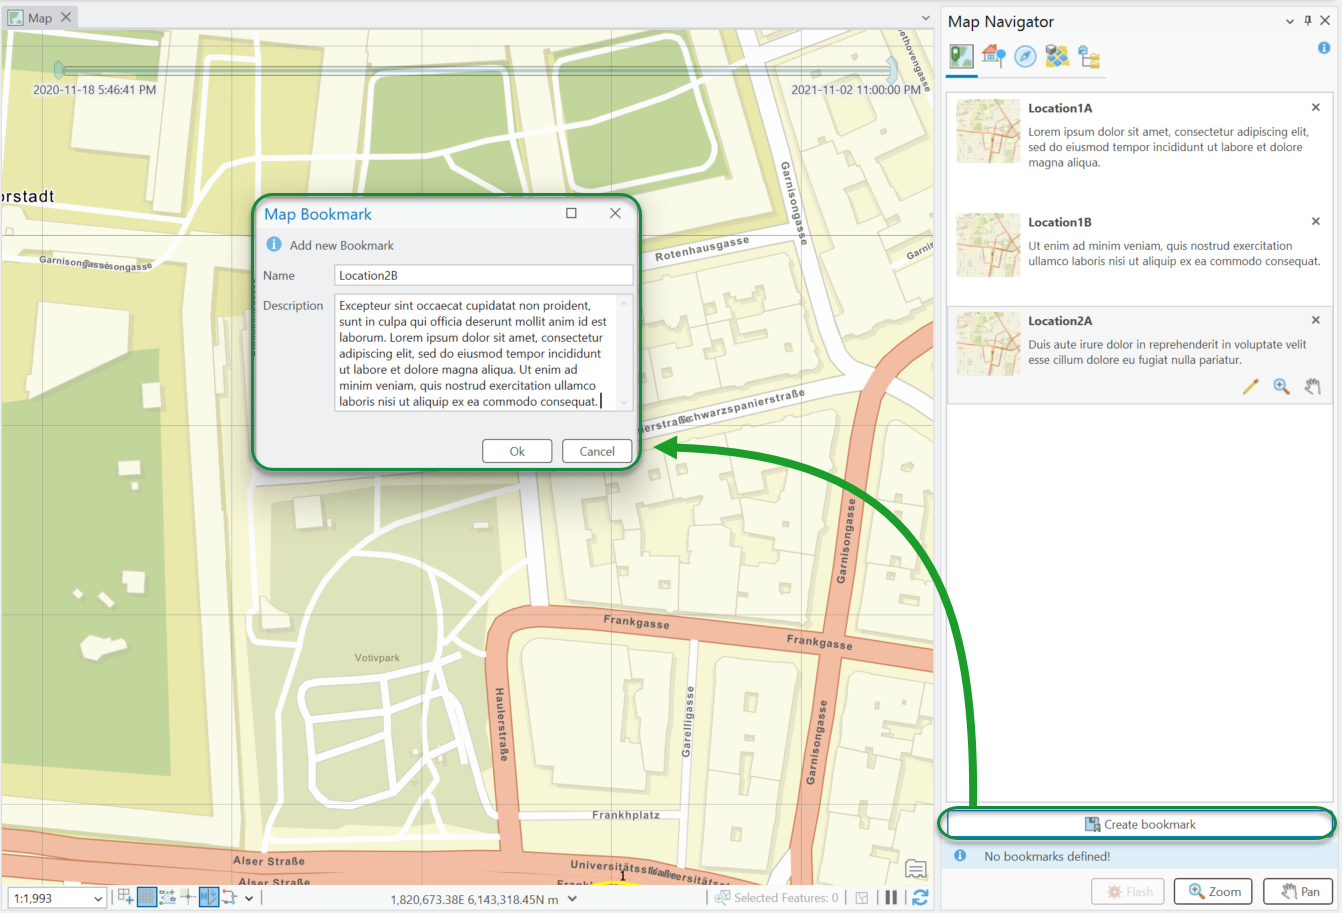The image size is (1342, 913).
Task: Click the Pan button in Map Navigator
Action: click(x=1299, y=891)
